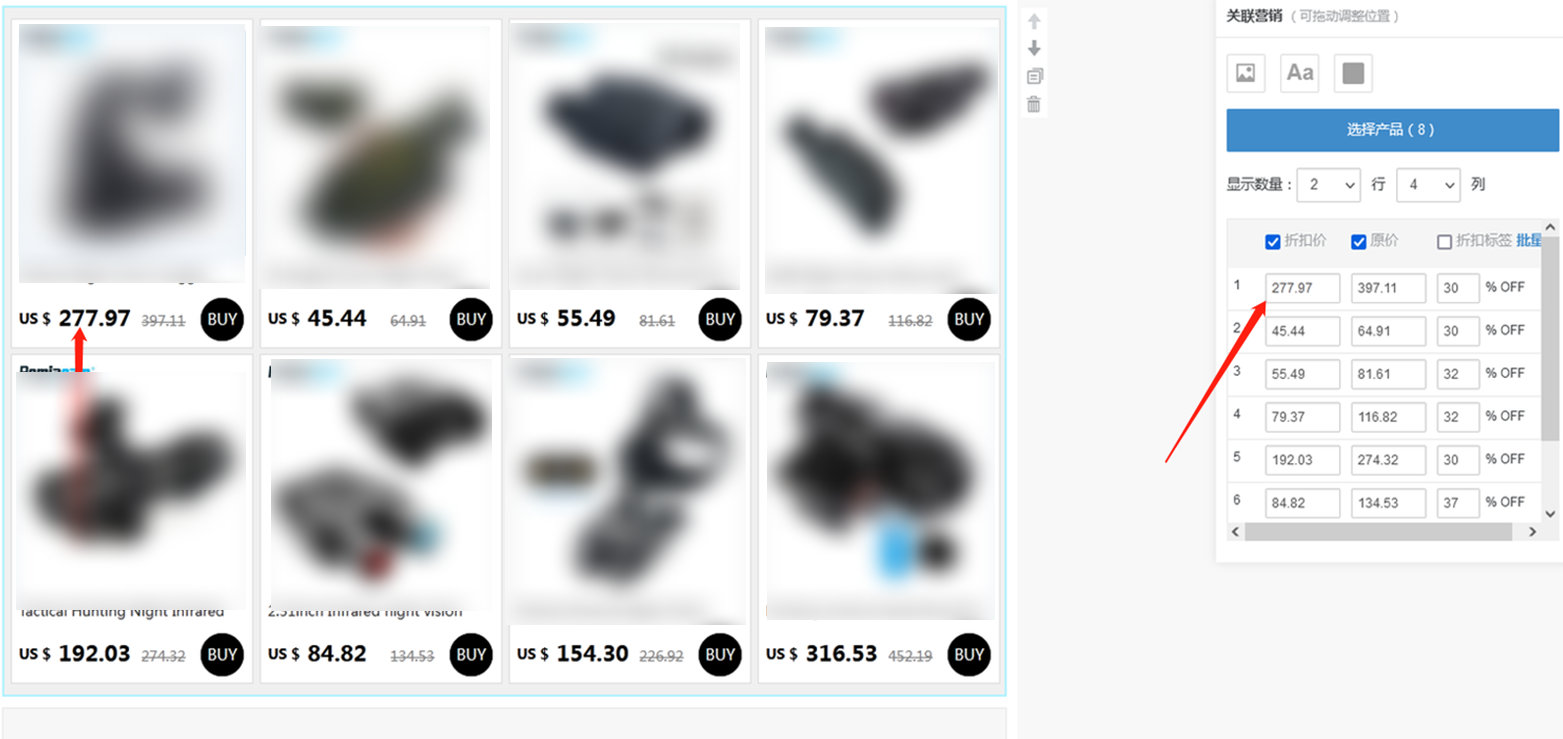
Task: Move module down with the down arrow icon
Action: pos(1034,48)
